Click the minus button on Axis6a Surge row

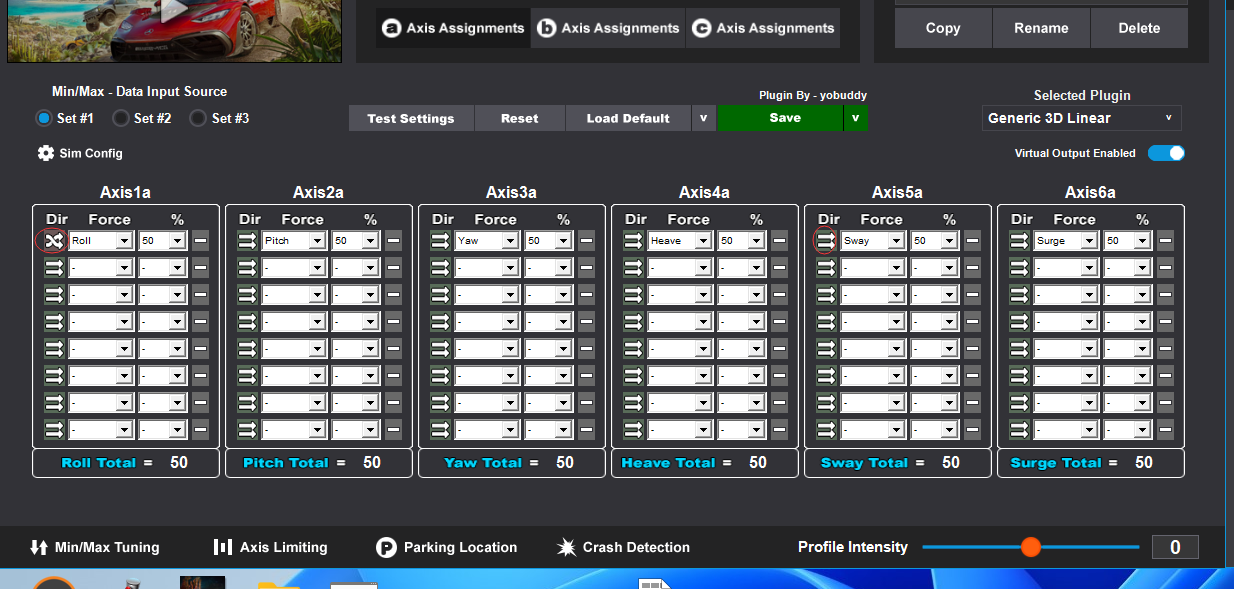pyautogui.click(x=1165, y=241)
